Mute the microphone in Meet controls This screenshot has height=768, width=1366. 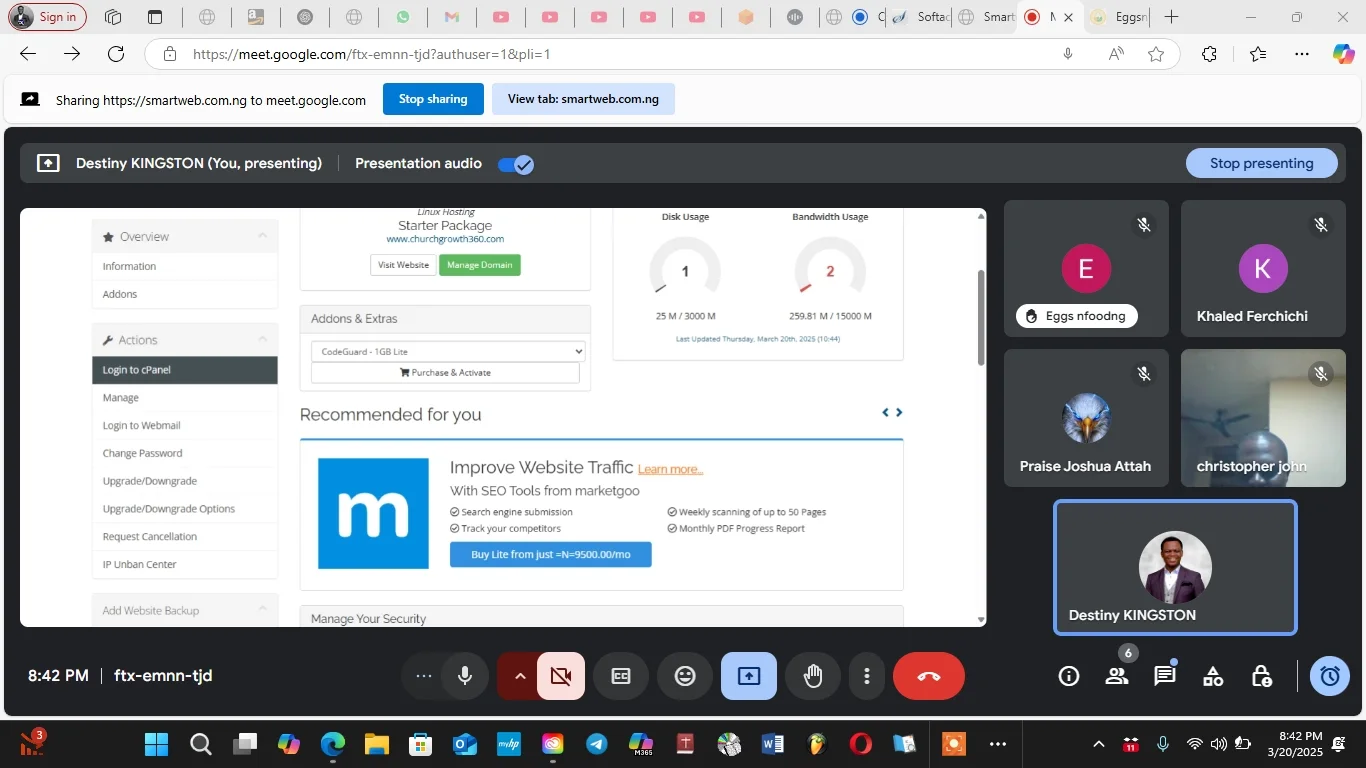point(464,676)
